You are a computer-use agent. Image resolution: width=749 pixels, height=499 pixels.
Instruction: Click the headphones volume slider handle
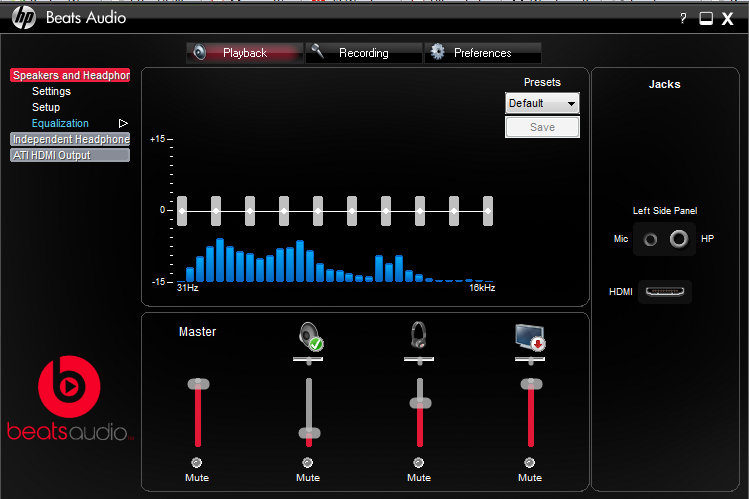tap(420, 403)
